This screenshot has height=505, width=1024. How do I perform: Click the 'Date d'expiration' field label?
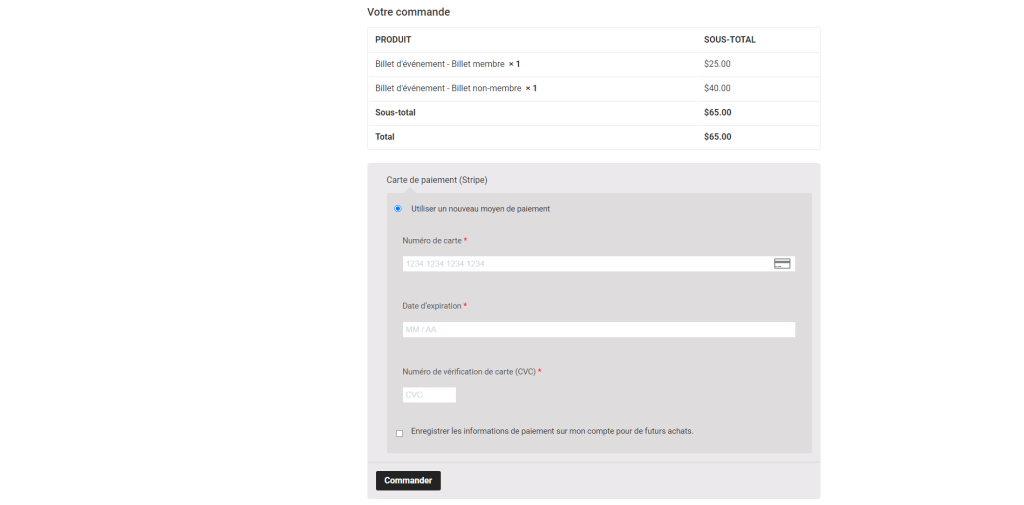pos(432,306)
